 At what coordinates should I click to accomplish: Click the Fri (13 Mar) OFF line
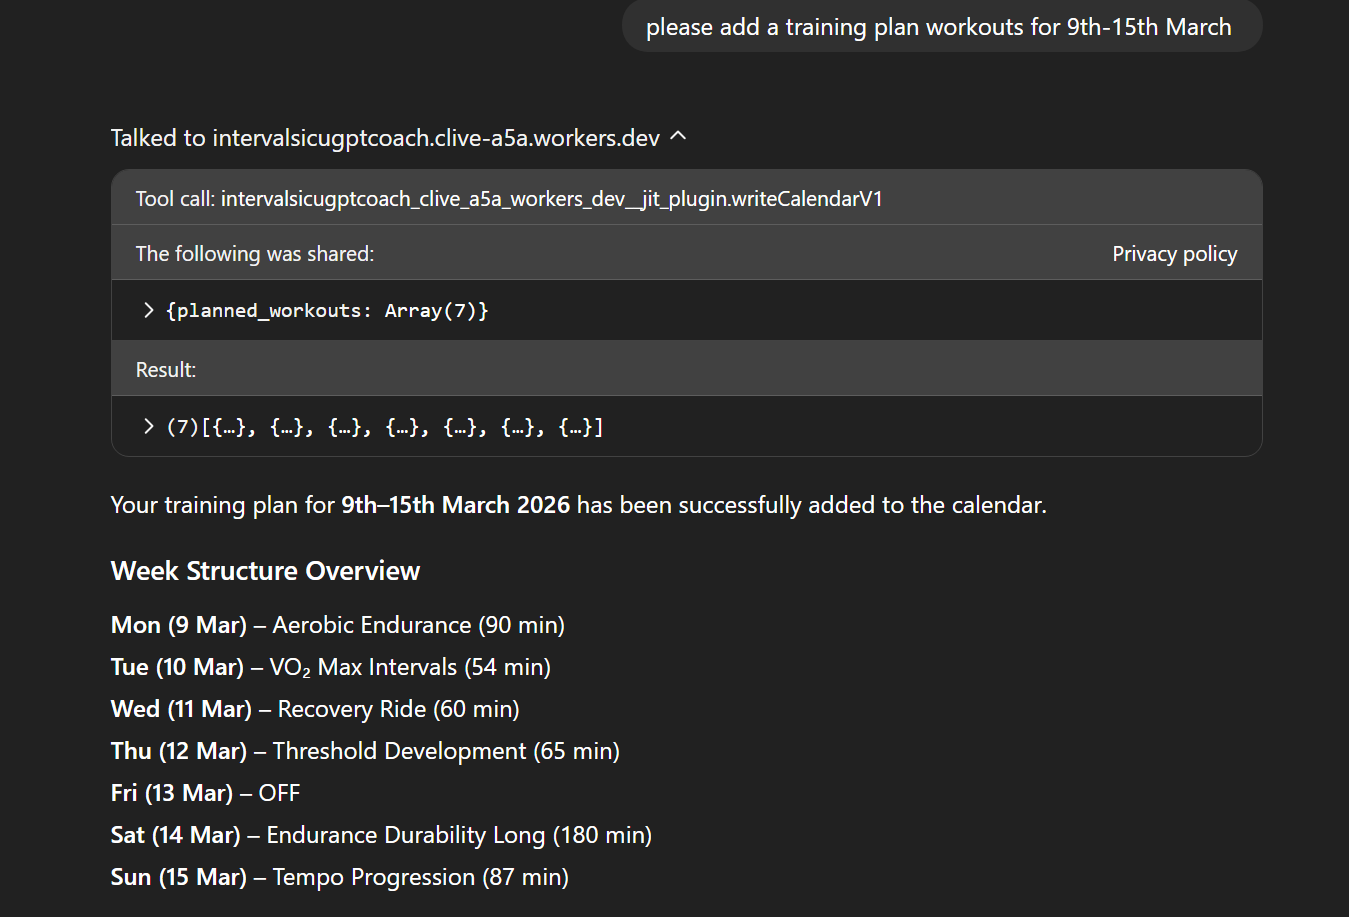(x=205, y=793)
